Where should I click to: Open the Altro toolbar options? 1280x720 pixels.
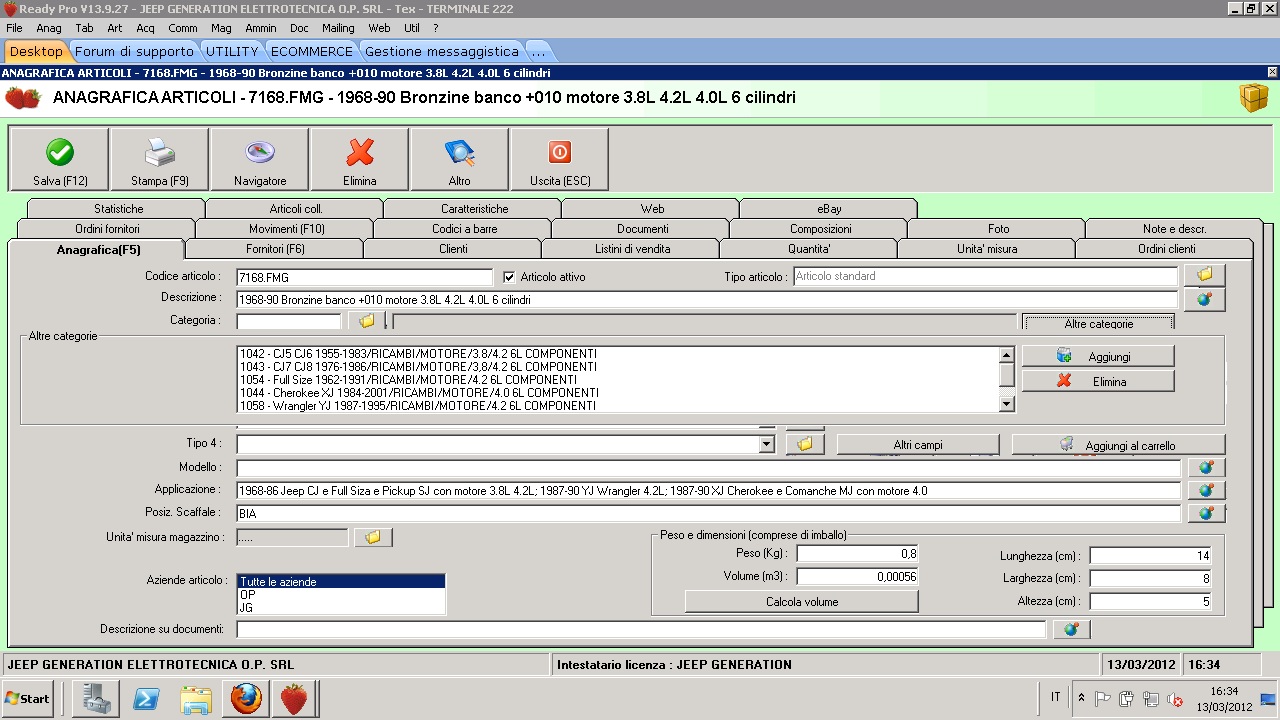(460, 159)
